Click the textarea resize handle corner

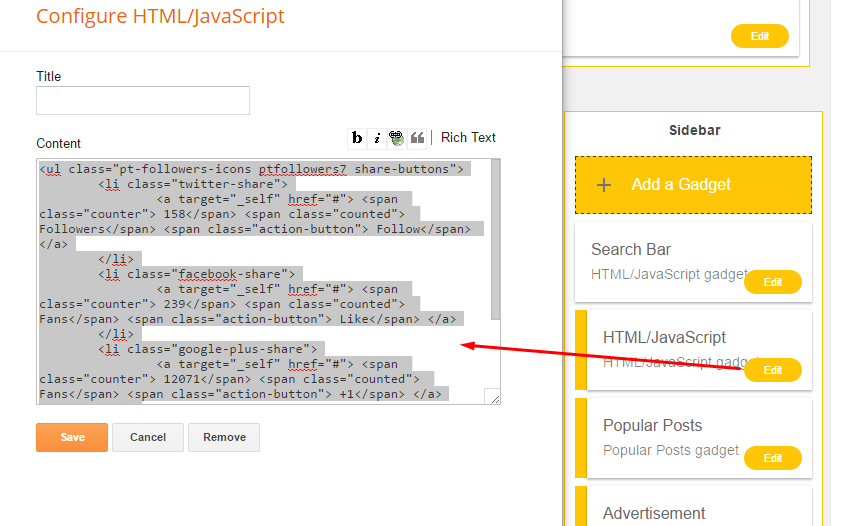click(x=494, y=398)
